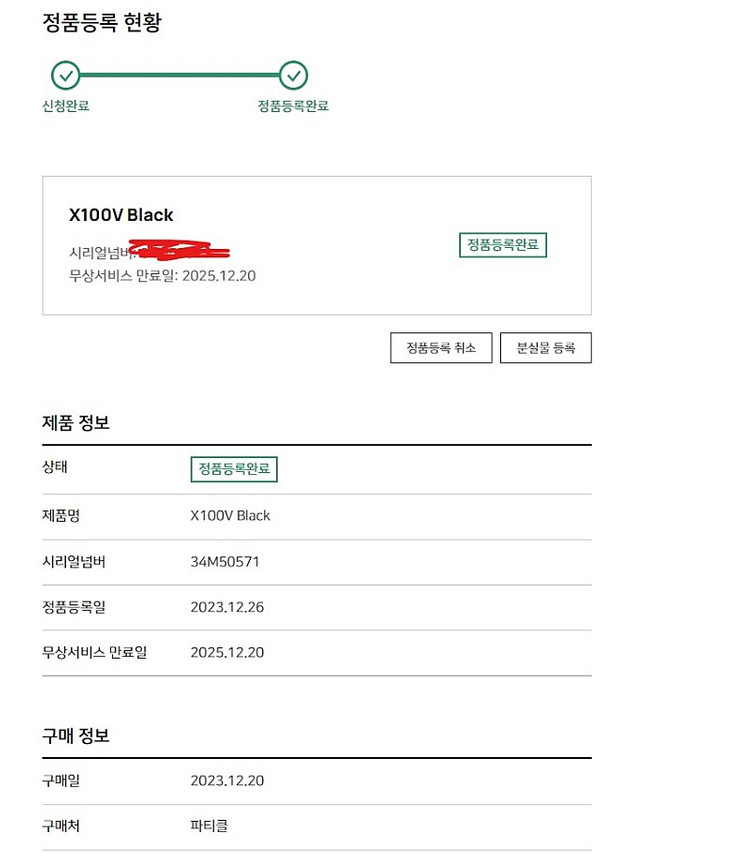Click the 정품등록완료 checkmark icon

pos(295,76)
